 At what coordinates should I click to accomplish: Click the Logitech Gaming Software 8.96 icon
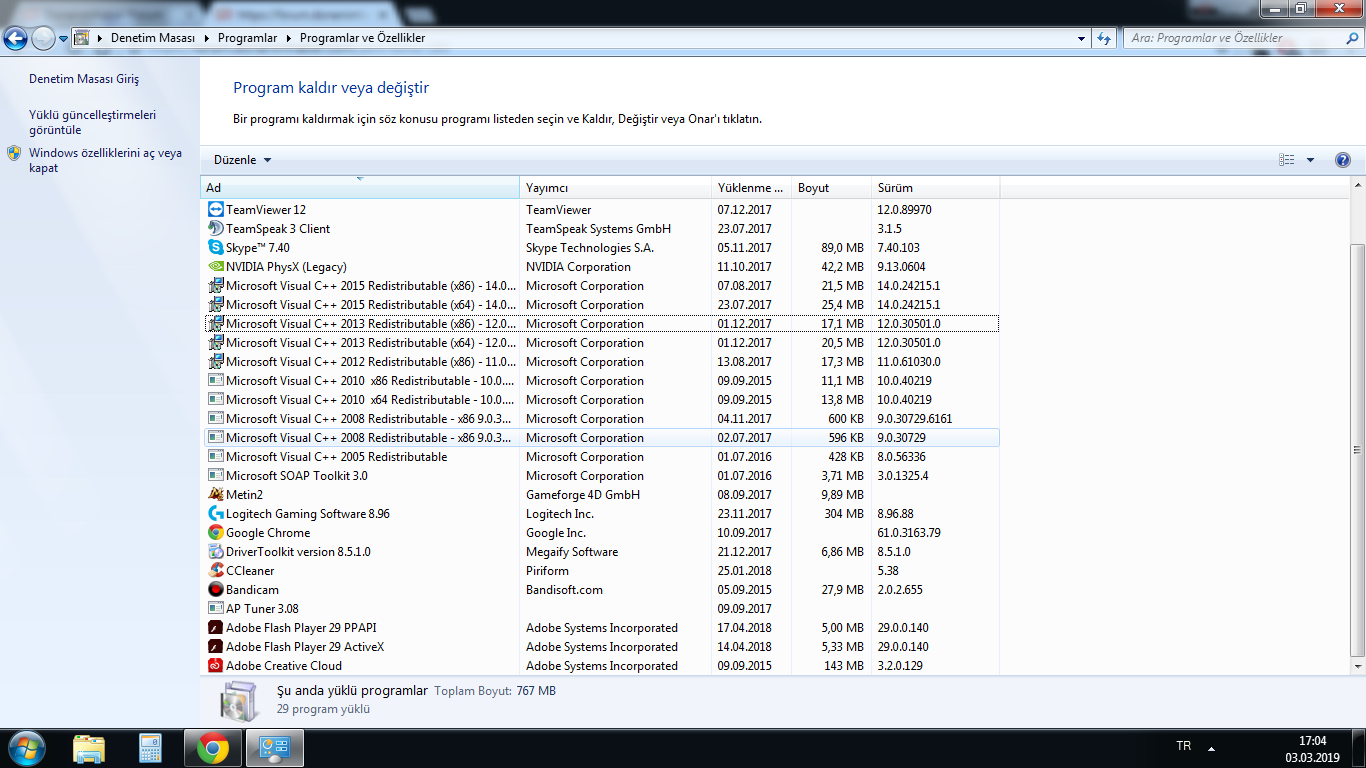[215, 514]
